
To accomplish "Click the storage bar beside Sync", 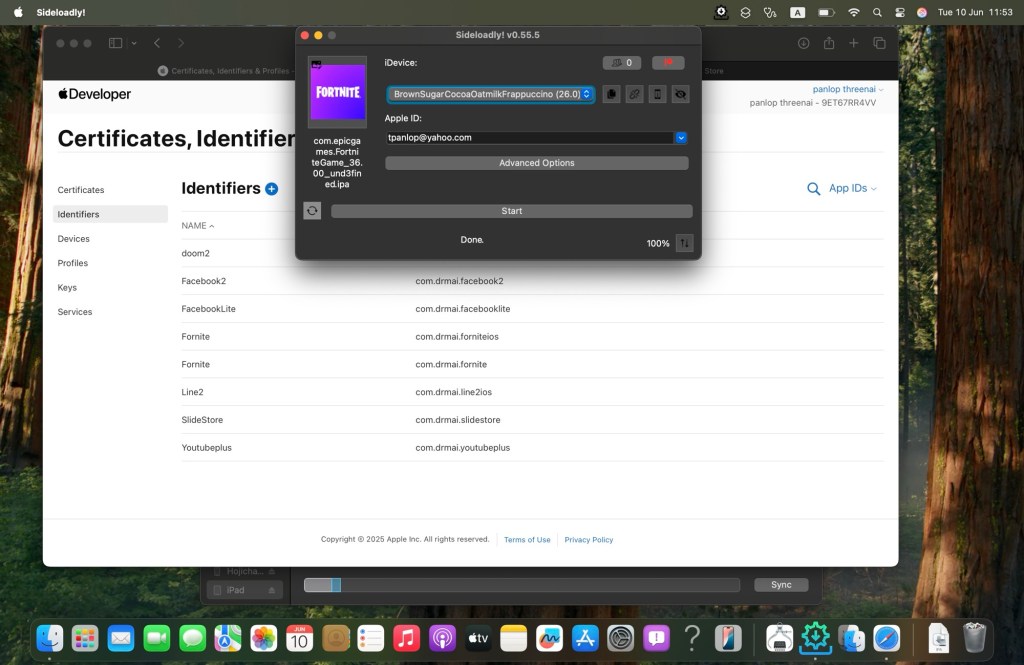I will [x=522, y=585].
